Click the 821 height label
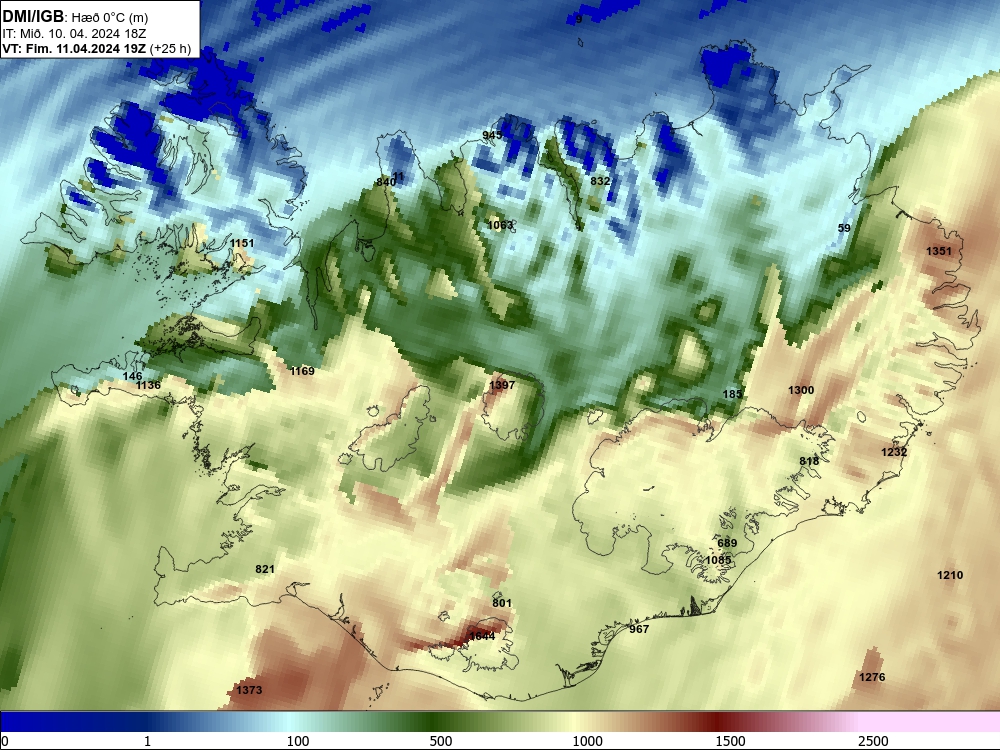The width and height of the screenshot is (1000, 750). (x=265, y=570)
